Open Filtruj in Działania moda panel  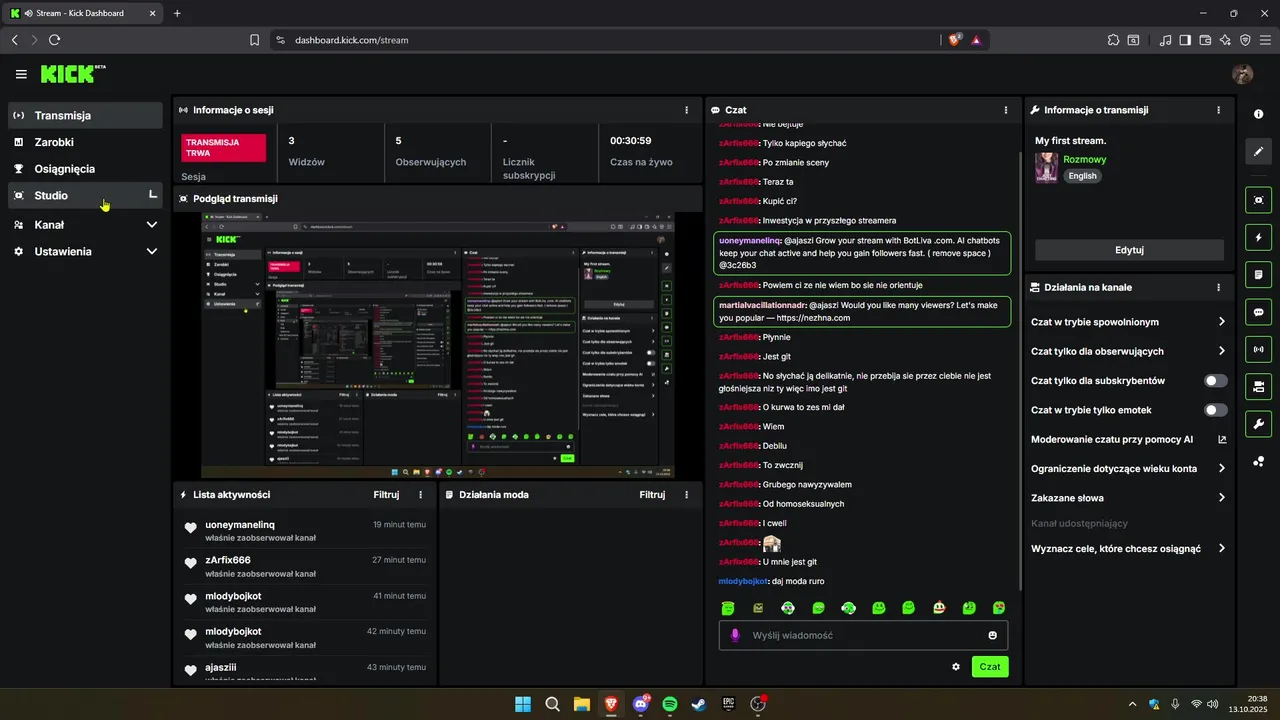(x=652, y=495)
